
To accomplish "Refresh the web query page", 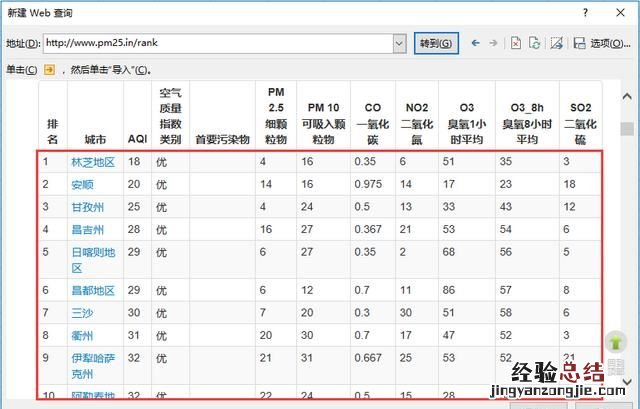I will 534,43.
